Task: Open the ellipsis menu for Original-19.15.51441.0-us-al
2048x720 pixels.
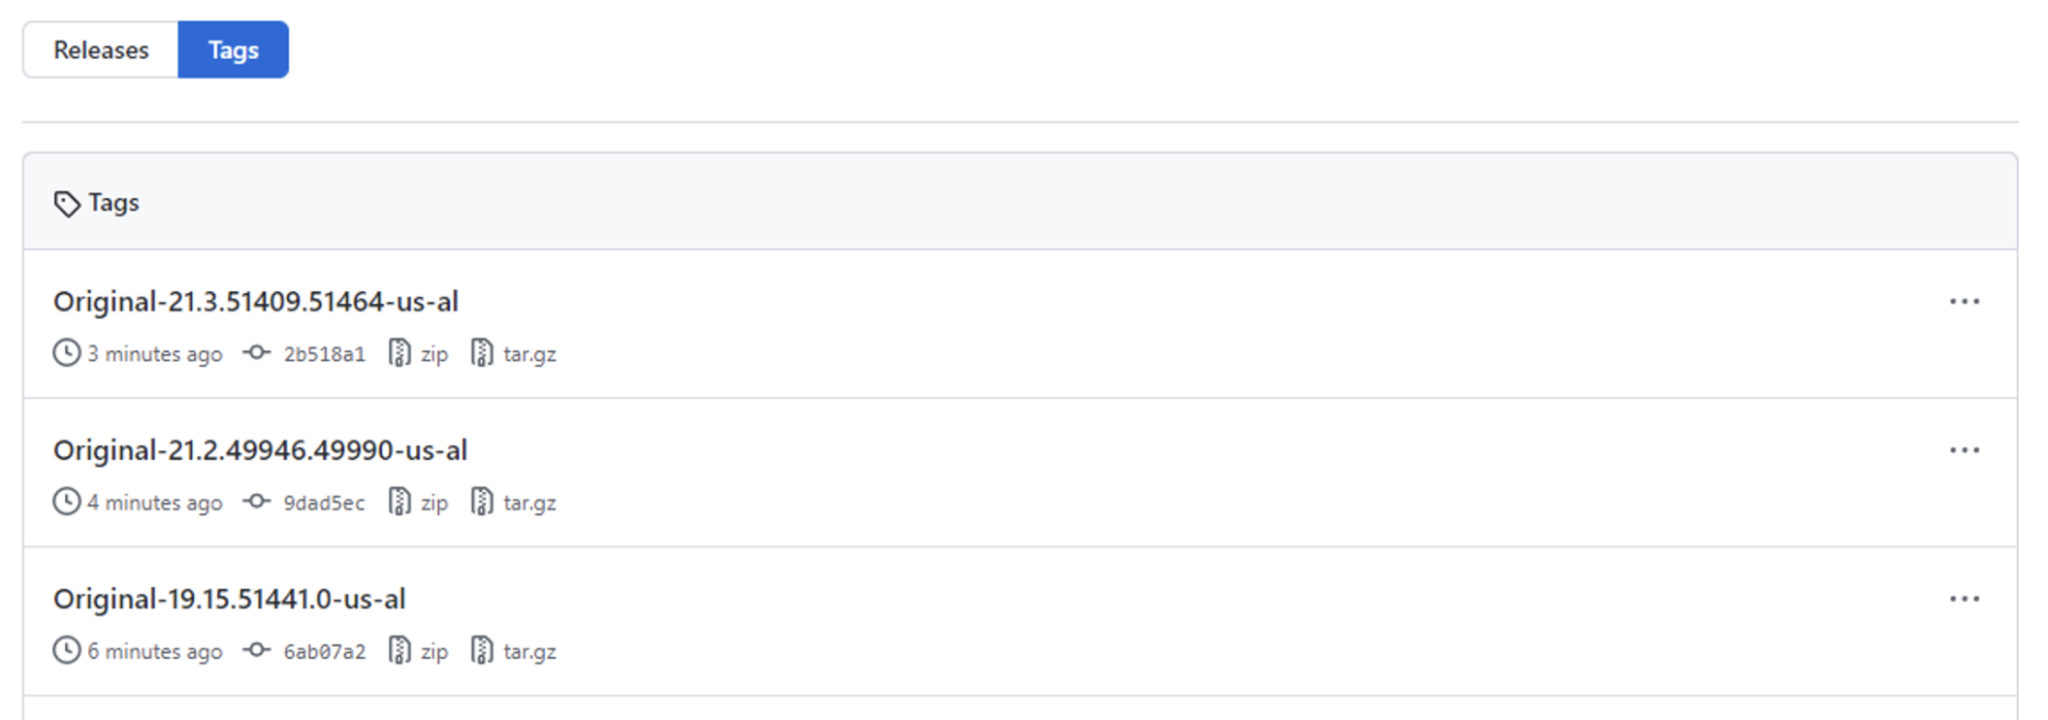Action: [x=1964, y=598]
